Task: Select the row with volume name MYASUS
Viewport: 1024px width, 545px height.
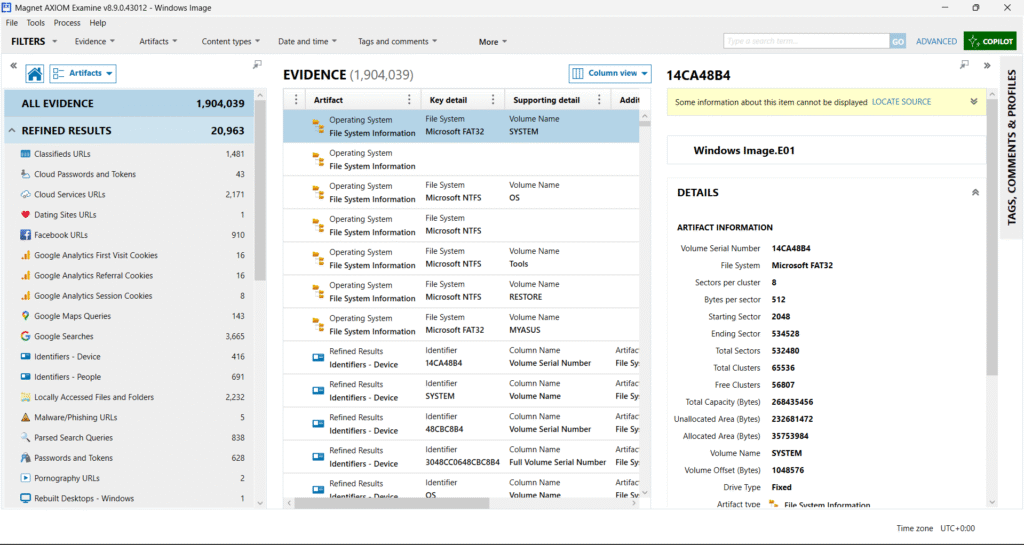Action: click(x=461, y=324)
